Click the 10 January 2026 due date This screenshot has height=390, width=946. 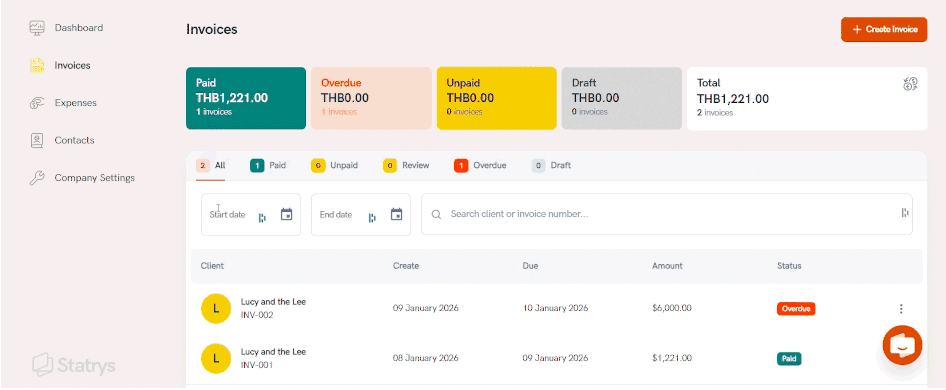555,308
